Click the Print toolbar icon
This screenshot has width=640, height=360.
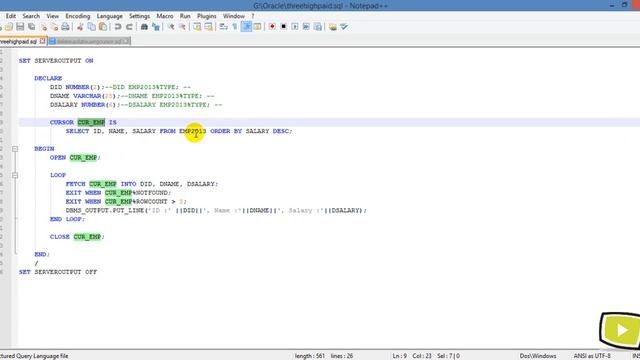point(65,27)
